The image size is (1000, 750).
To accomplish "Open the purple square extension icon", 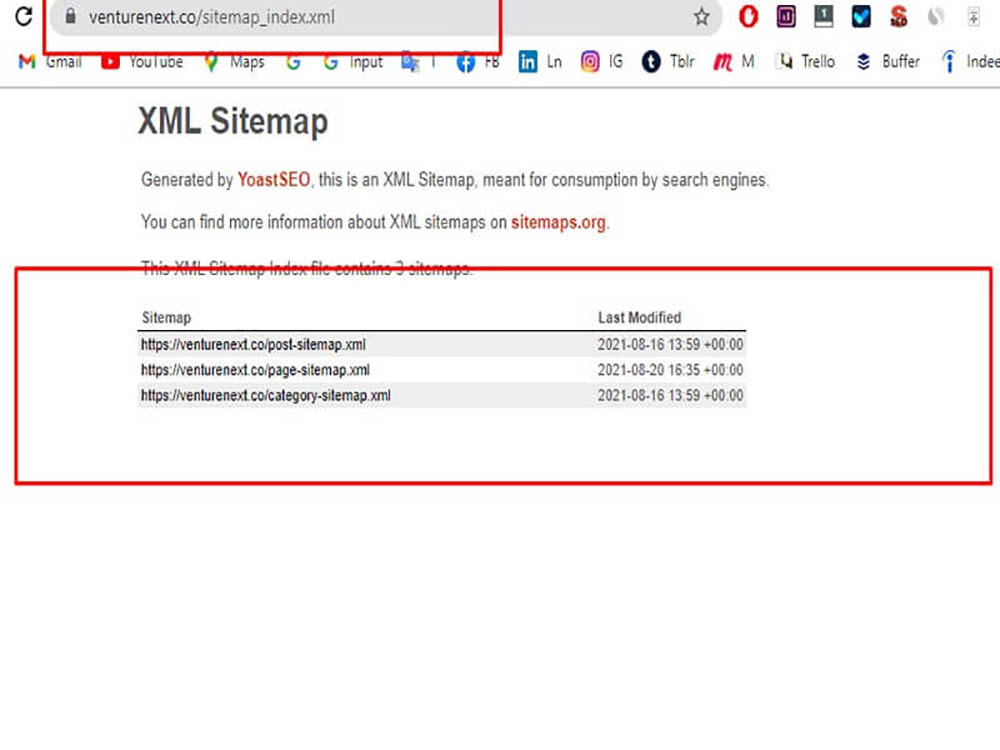I will 786,17.
